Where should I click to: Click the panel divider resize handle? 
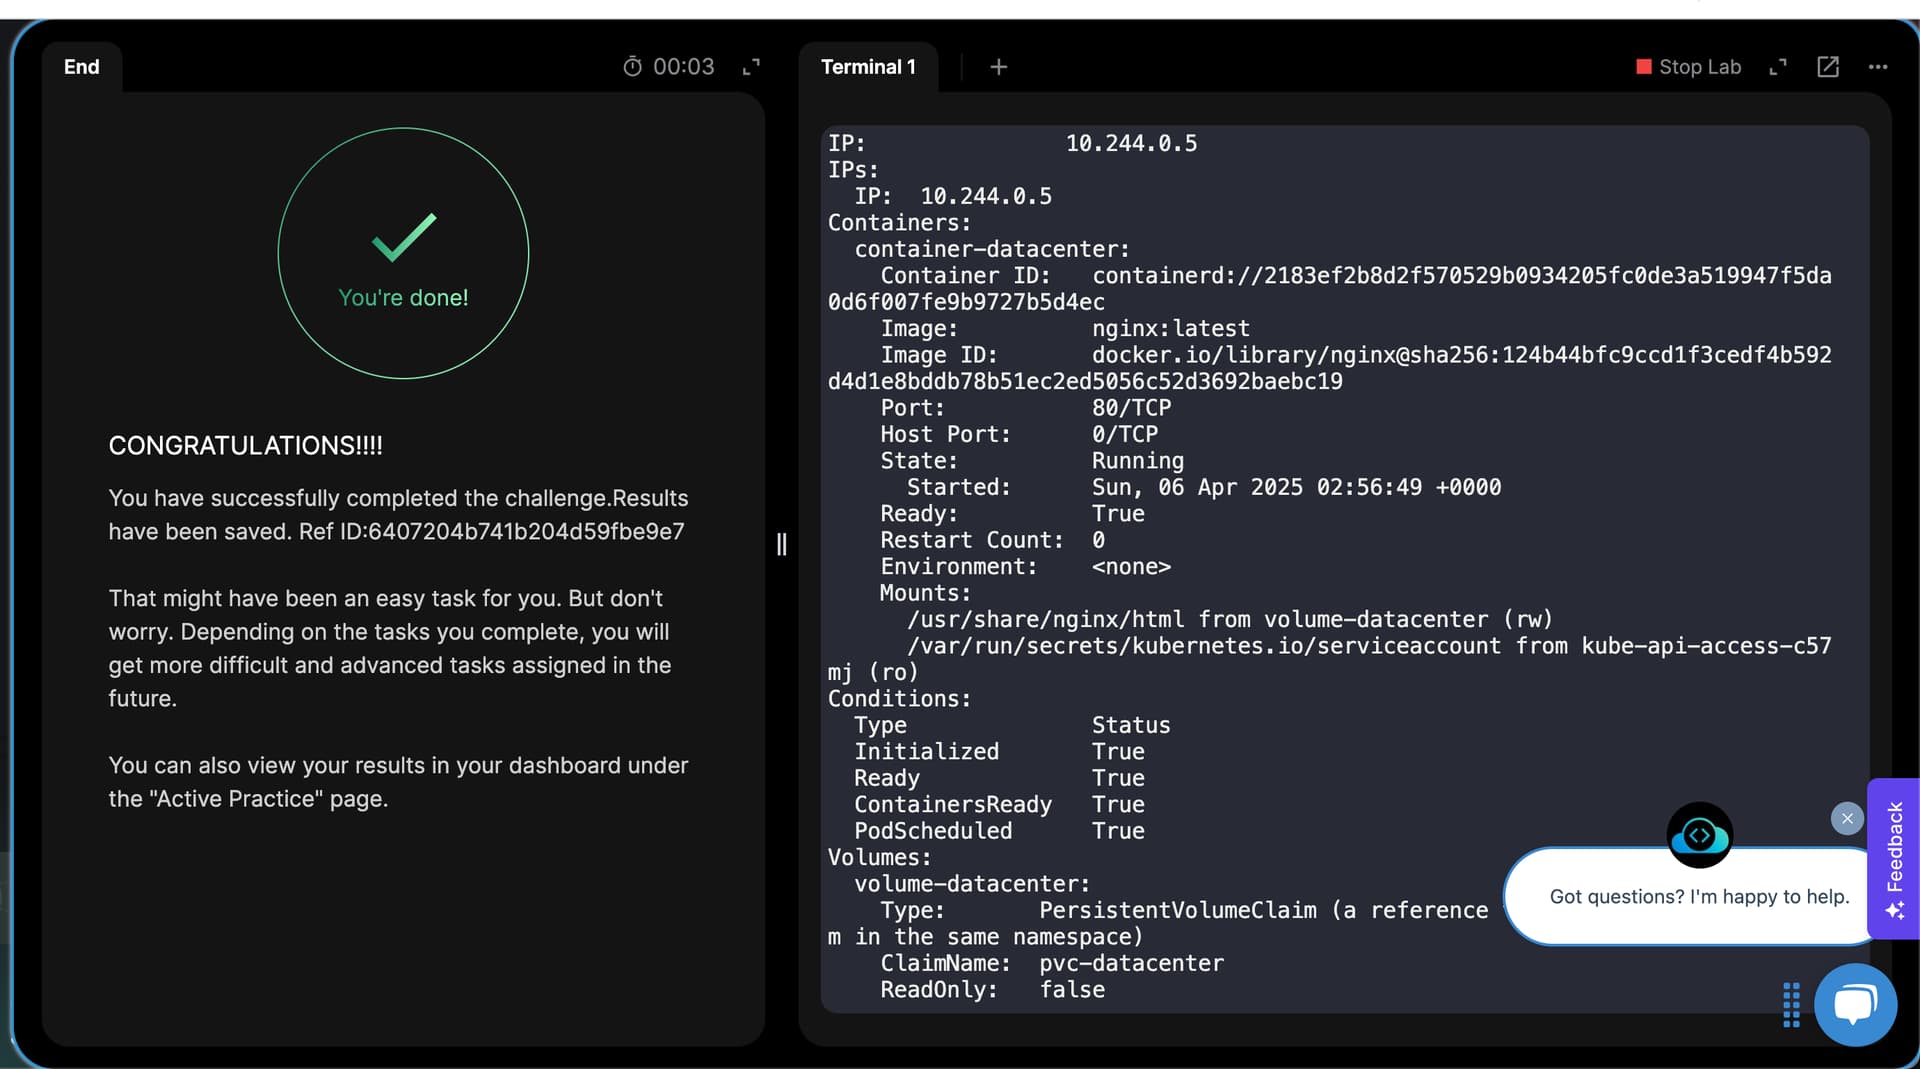[782, 544]
